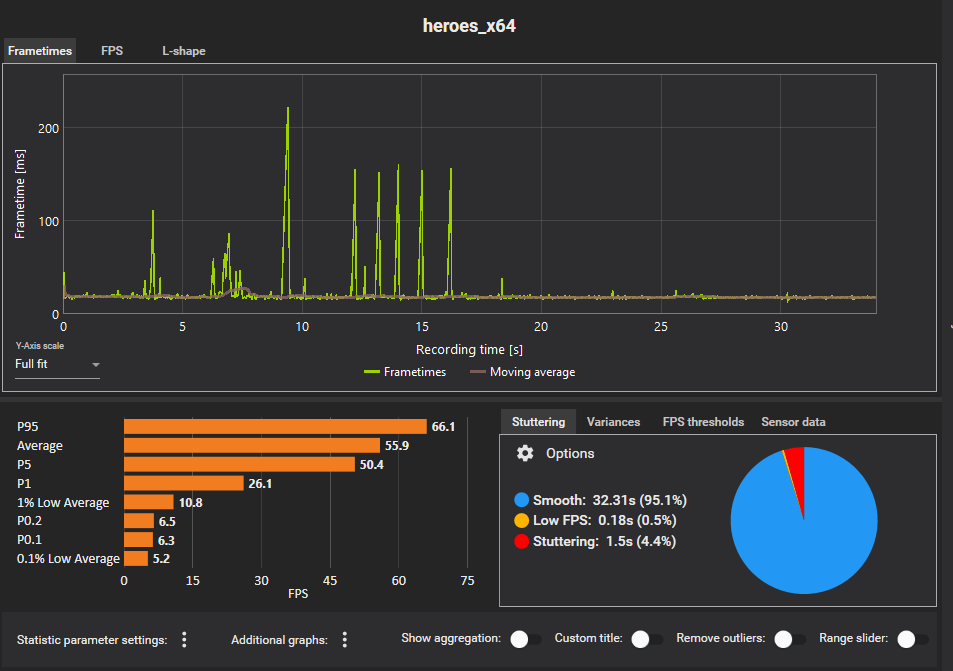Toggle the Custom title switch
Viewport: 953px width, 671px height.
point(647,639)
